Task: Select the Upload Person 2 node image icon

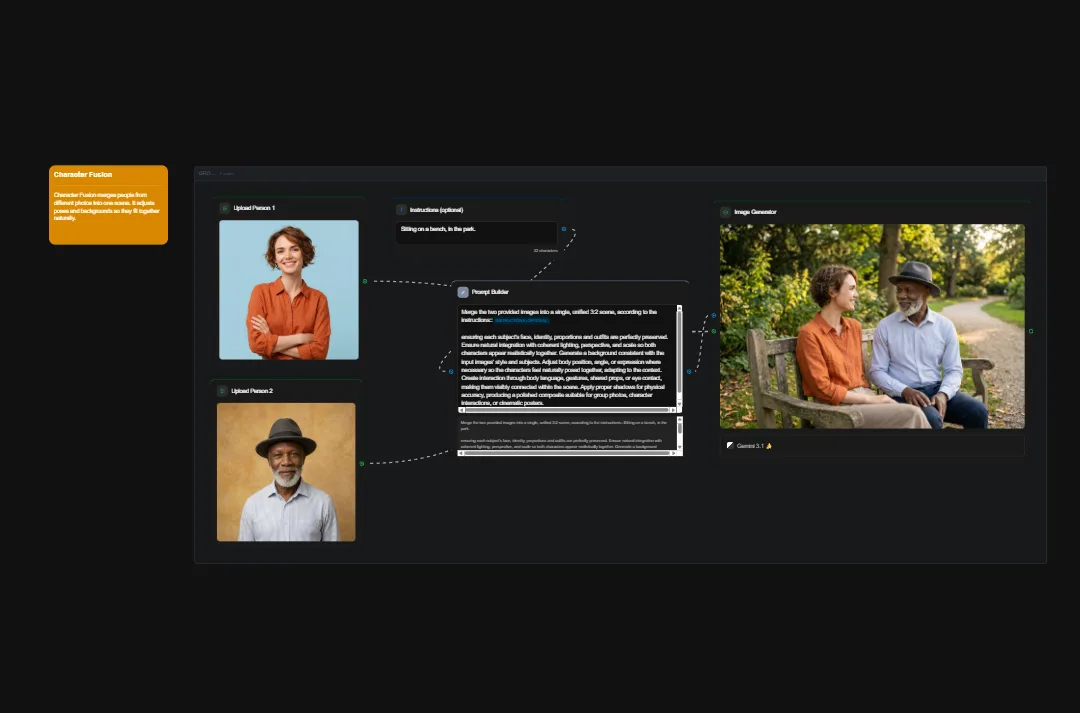Action: pyautogui.click(x=222, y=391)
